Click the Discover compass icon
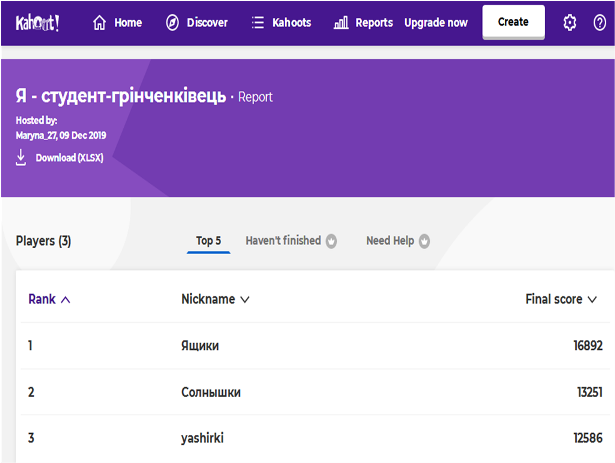Image resolution: width=615 pixels, height=463 pixels. coord(172,22)
